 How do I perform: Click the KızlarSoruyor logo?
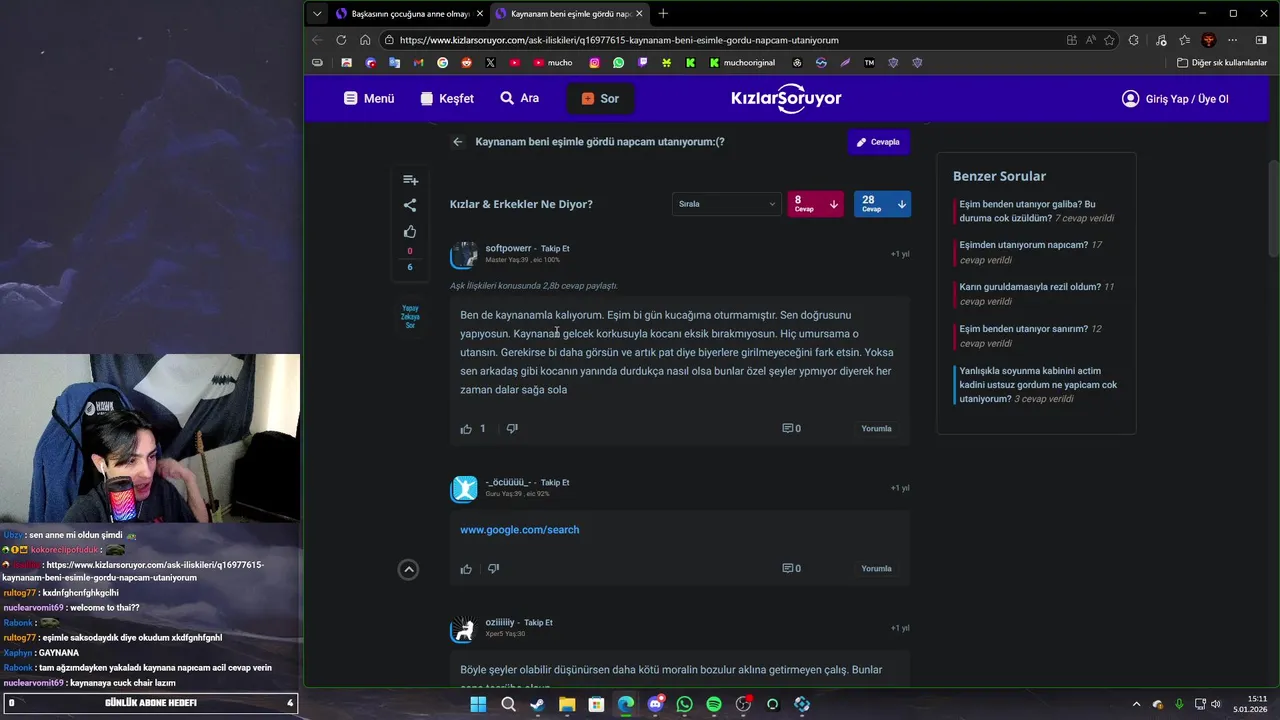[787, 98]
